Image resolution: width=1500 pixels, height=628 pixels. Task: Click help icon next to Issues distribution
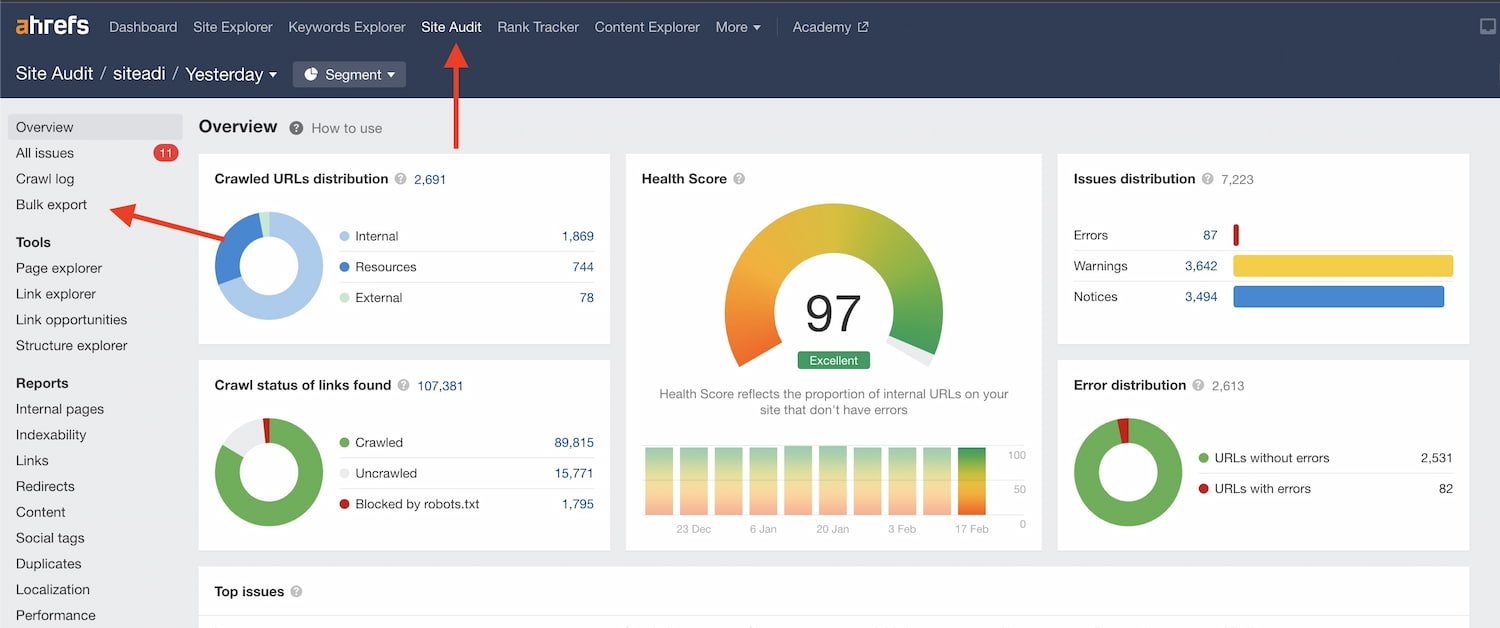tap(1208, 179)
